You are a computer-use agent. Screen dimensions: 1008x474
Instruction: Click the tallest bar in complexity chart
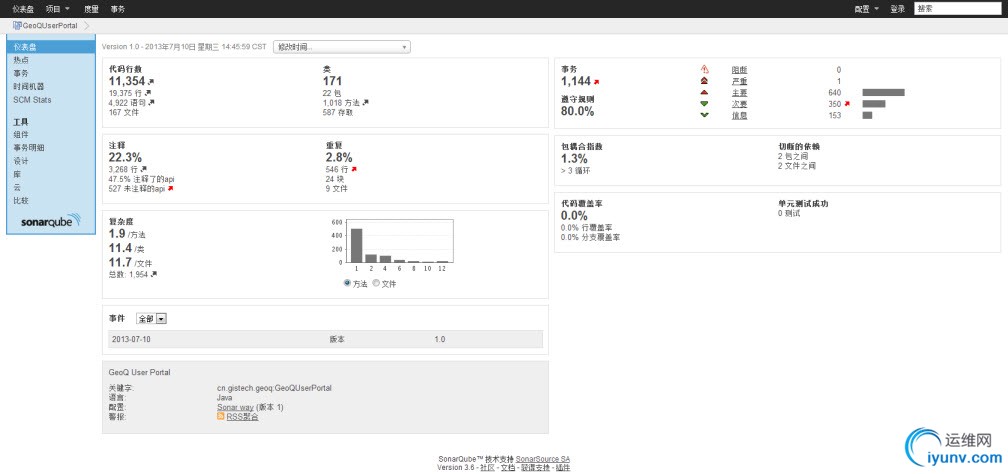pos(356,245)
